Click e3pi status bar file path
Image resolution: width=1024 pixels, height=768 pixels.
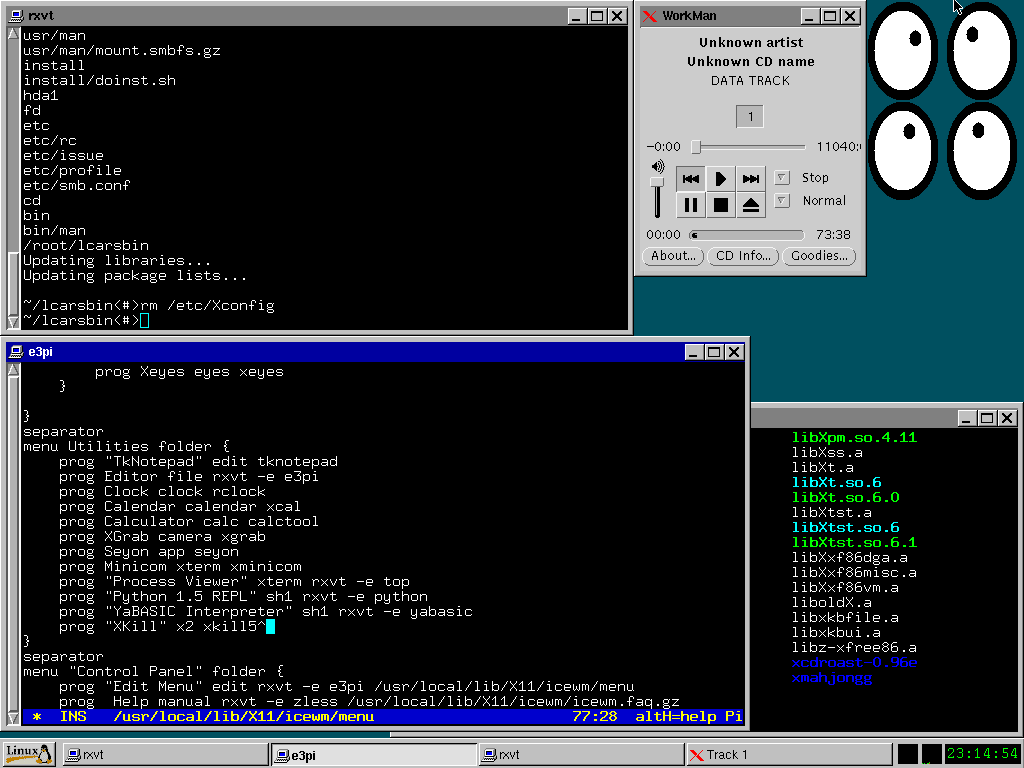point(244,716)
